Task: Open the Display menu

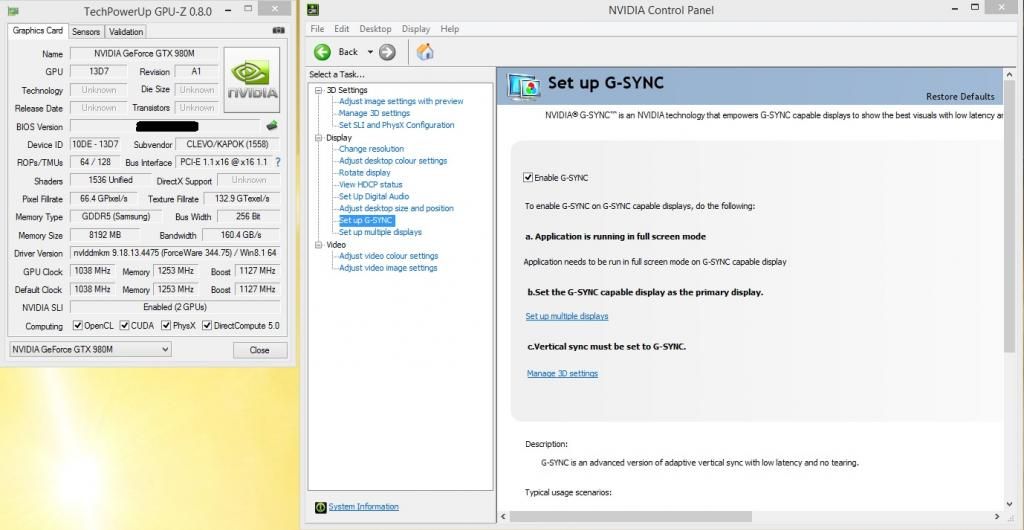Action: click(x=416, y=29)
